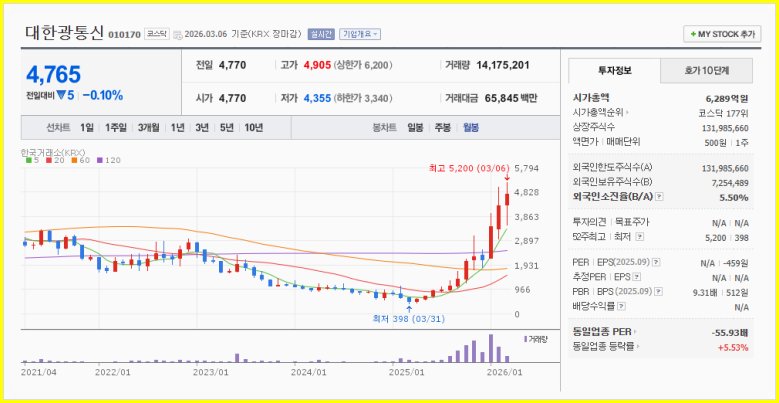
Task: Click the current price 4,765
Action: (x=53, y=75)
